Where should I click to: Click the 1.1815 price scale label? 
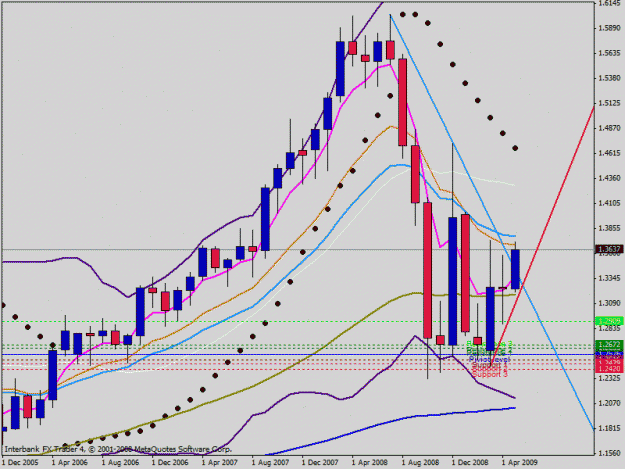[x=609, y=428]
